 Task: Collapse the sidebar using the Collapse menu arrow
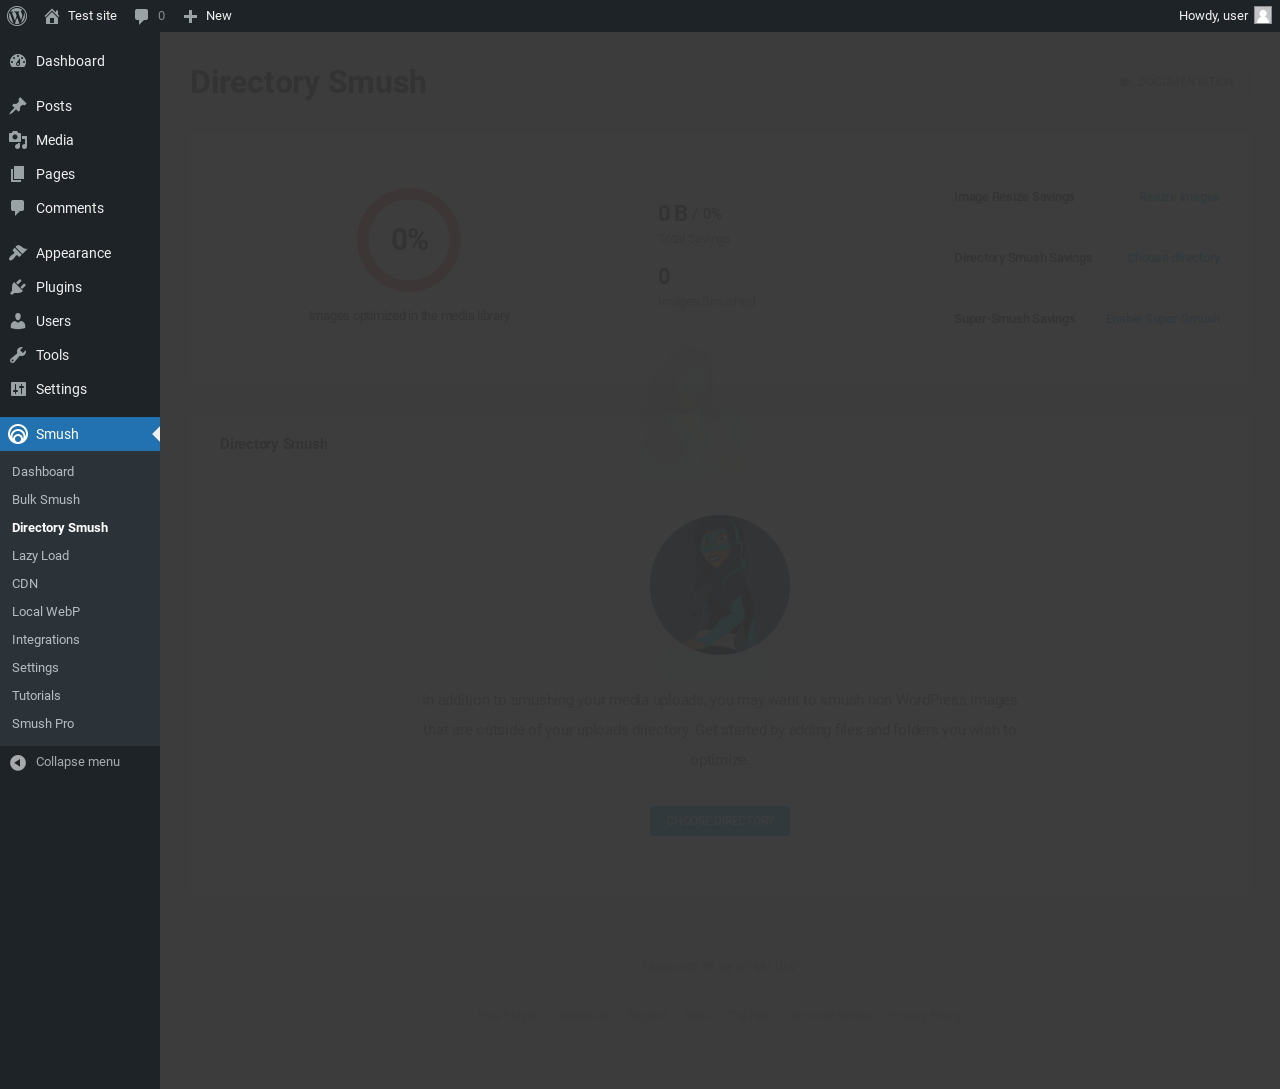[x=18, y=762]
